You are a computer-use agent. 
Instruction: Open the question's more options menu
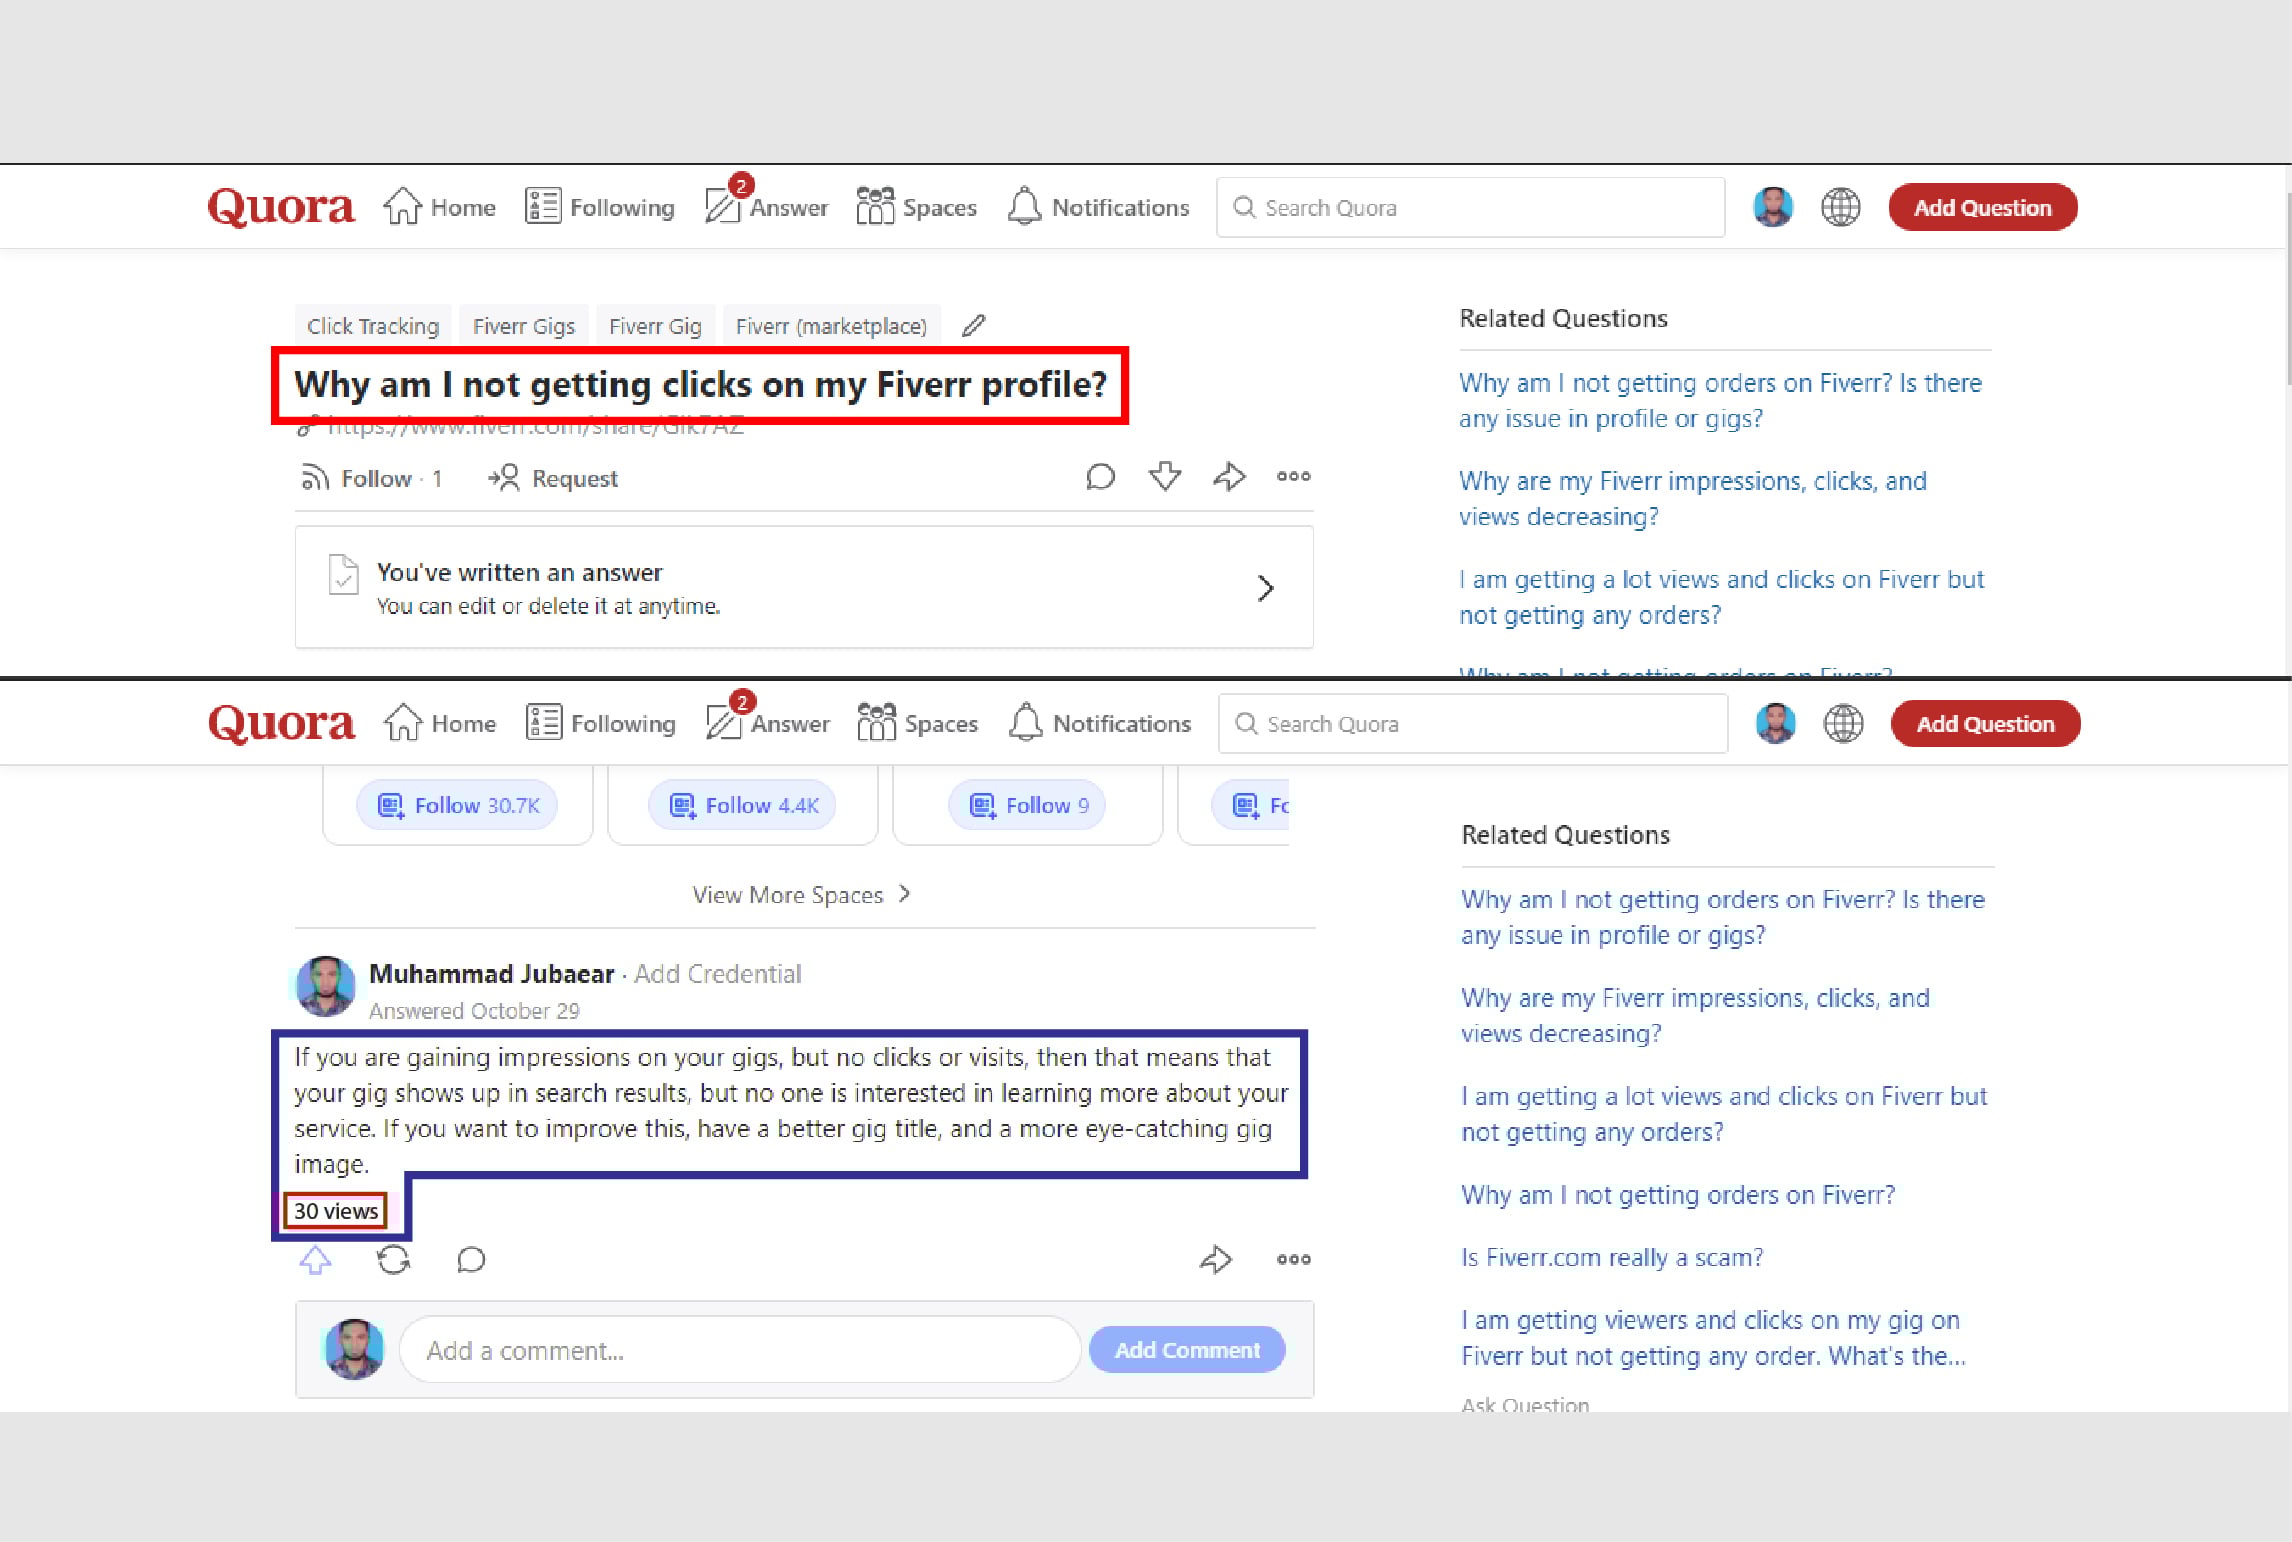tap(1293, 477)
